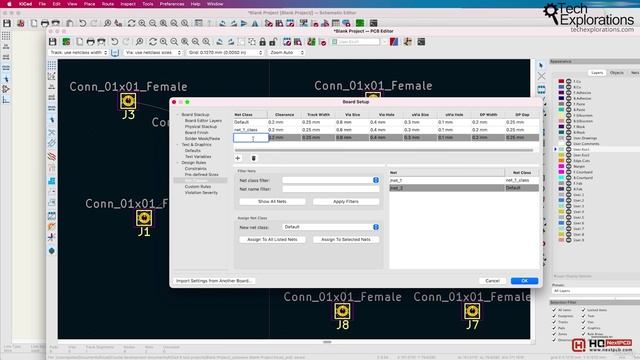Viewport: 640px width, 360px height.
Task: Click the B.Paste layer color swatch
Action: (x=561, y=110)
